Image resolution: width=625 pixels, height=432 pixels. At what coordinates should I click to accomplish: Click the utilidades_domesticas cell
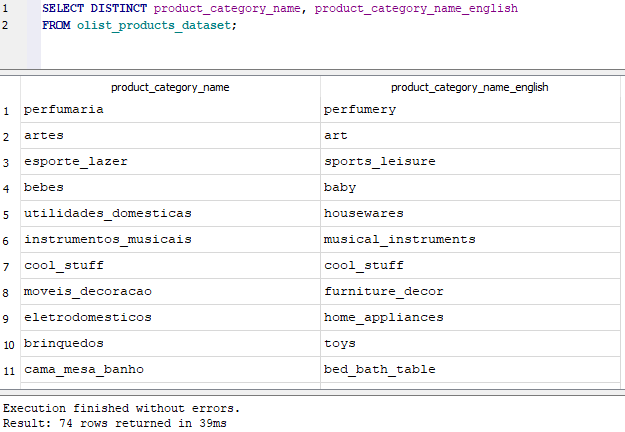coord(170,214)
